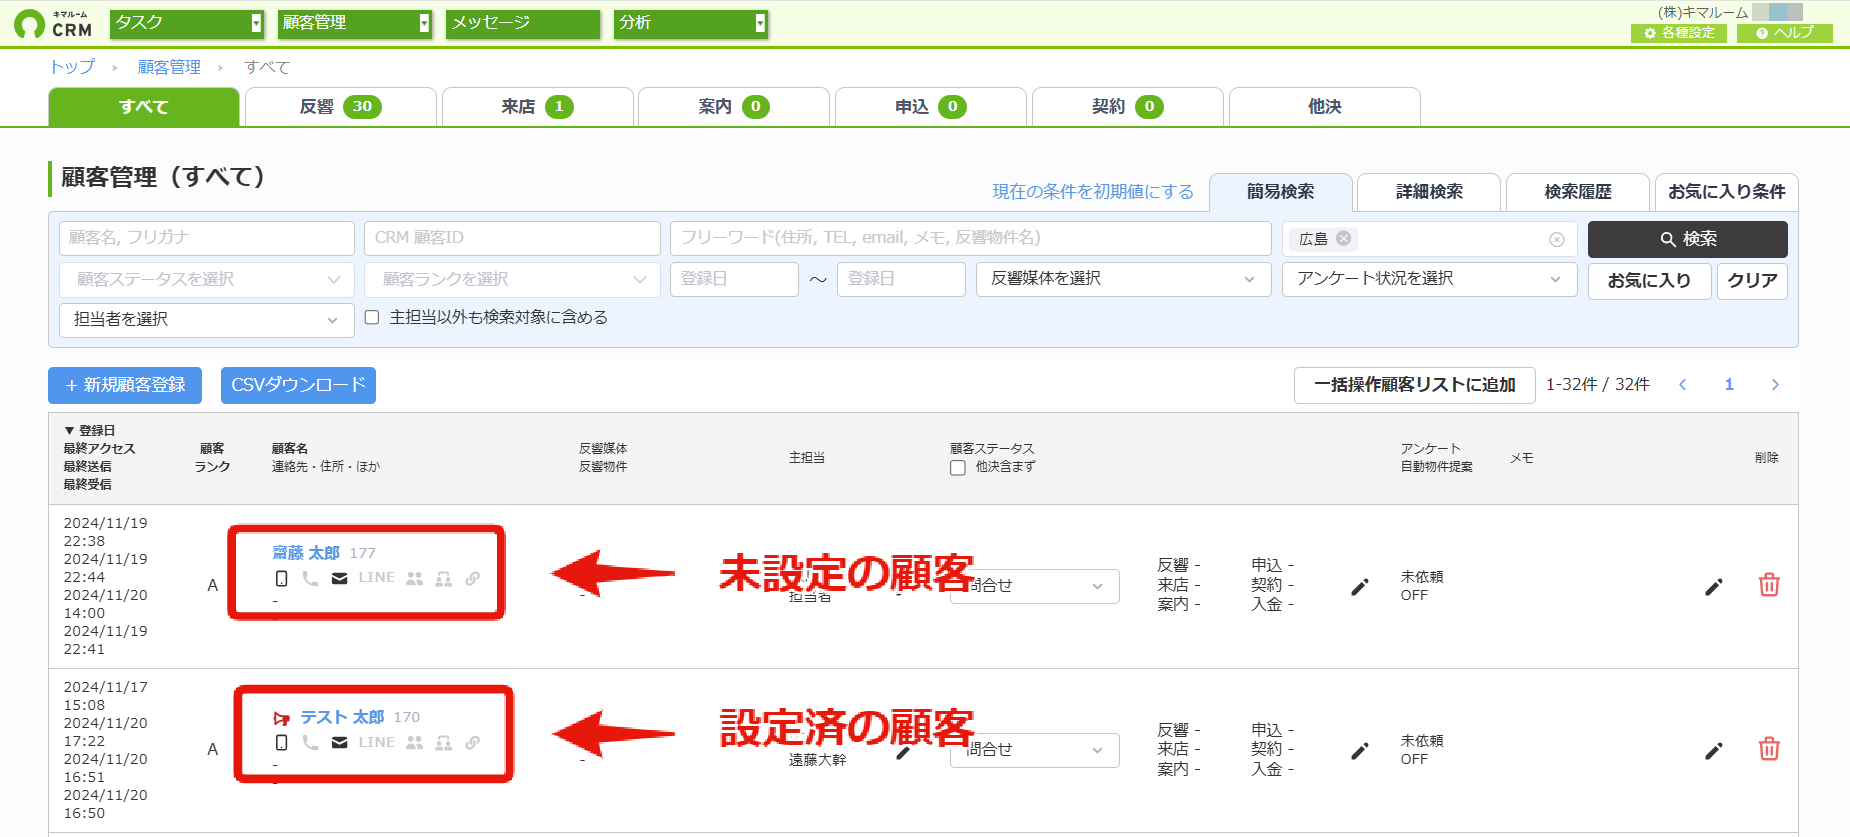Viewport: 1850px width, 837px height.
Task: Clear the 広島 area field contents
Action: click(1557, 239)
